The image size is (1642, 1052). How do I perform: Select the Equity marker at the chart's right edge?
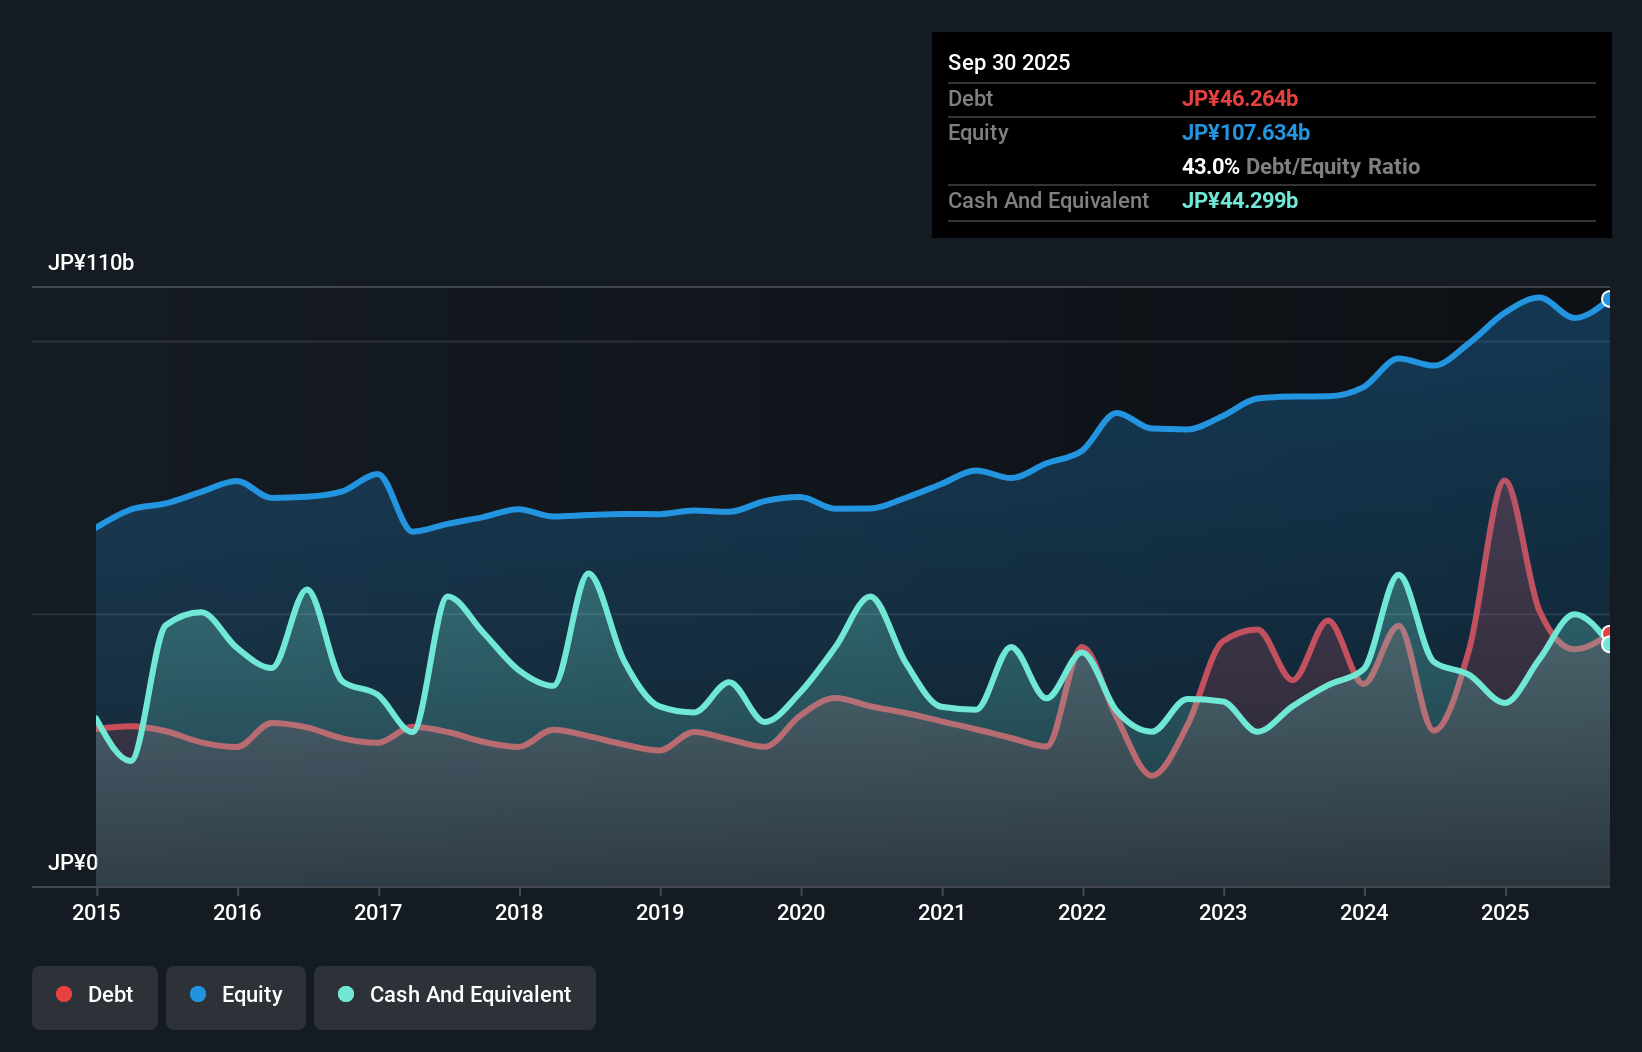[1609, 299]
